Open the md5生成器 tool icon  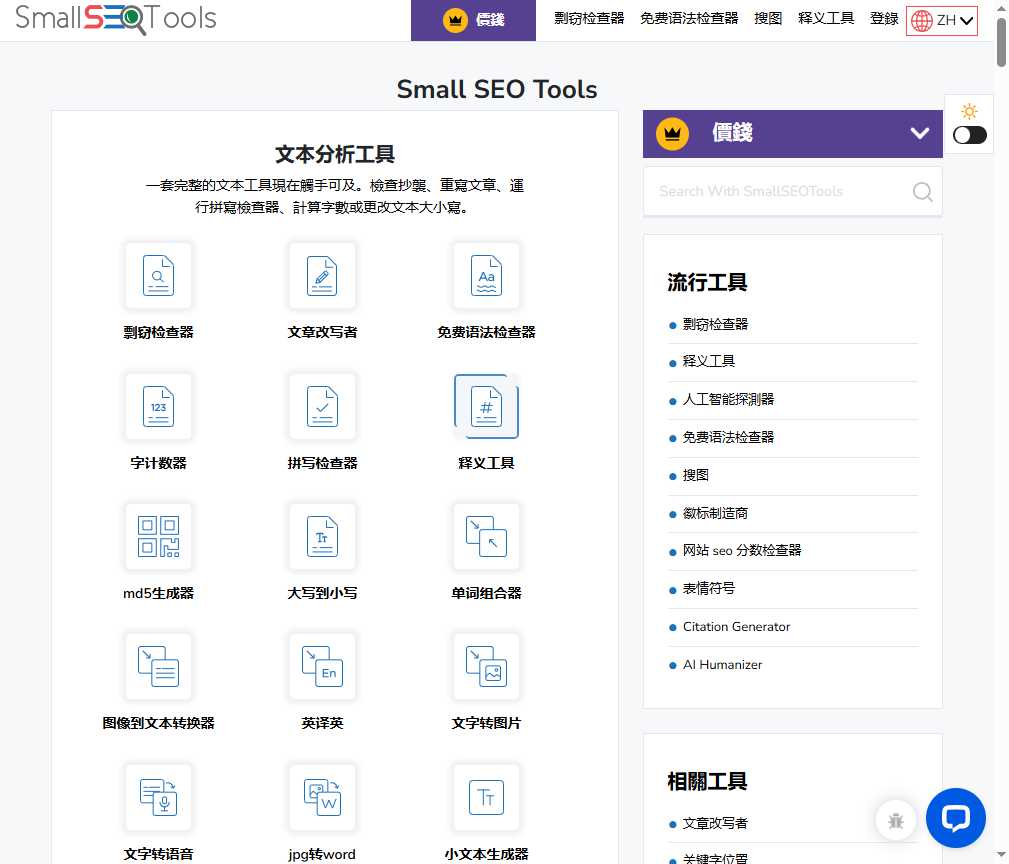coord(157,536)
